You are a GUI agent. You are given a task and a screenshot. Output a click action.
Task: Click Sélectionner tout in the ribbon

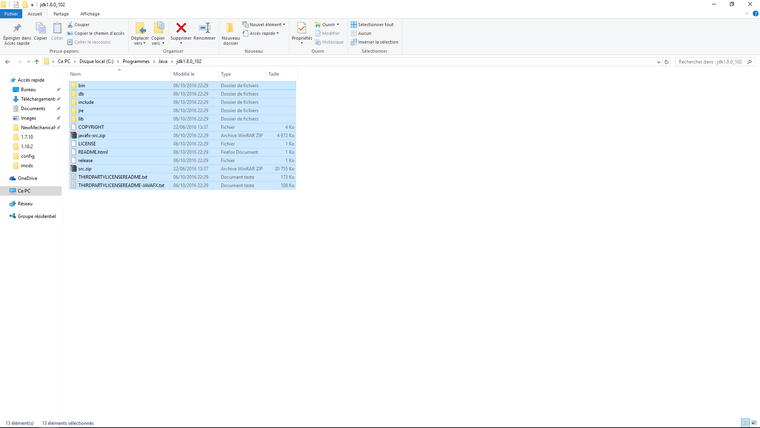[375, 25]
